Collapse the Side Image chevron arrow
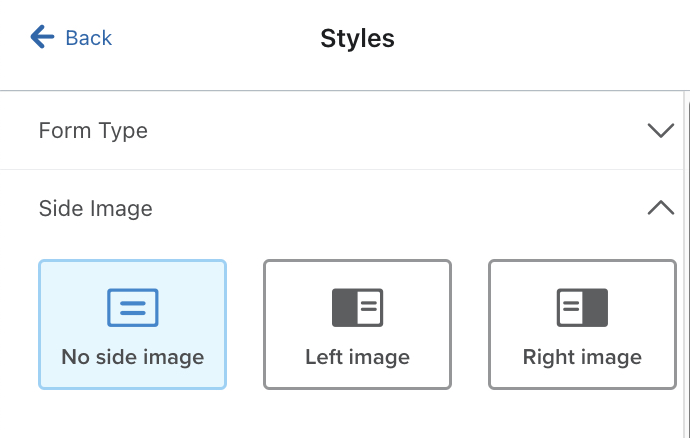 pyautogui.click(x=660, y=208)
